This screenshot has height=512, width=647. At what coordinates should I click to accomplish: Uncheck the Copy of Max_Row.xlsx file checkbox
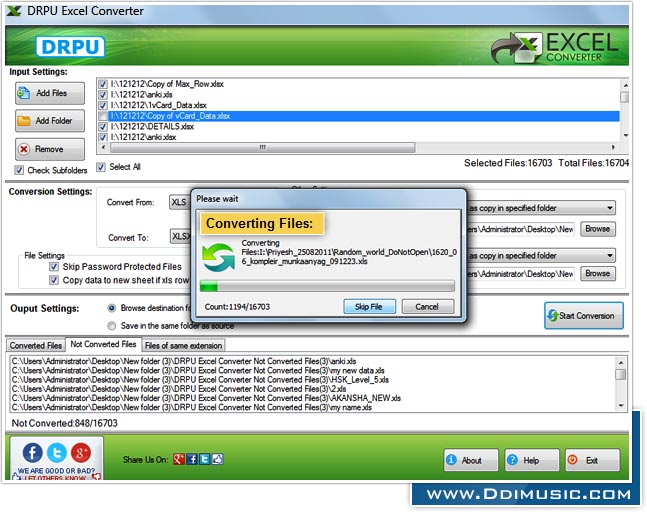(103, 84)
